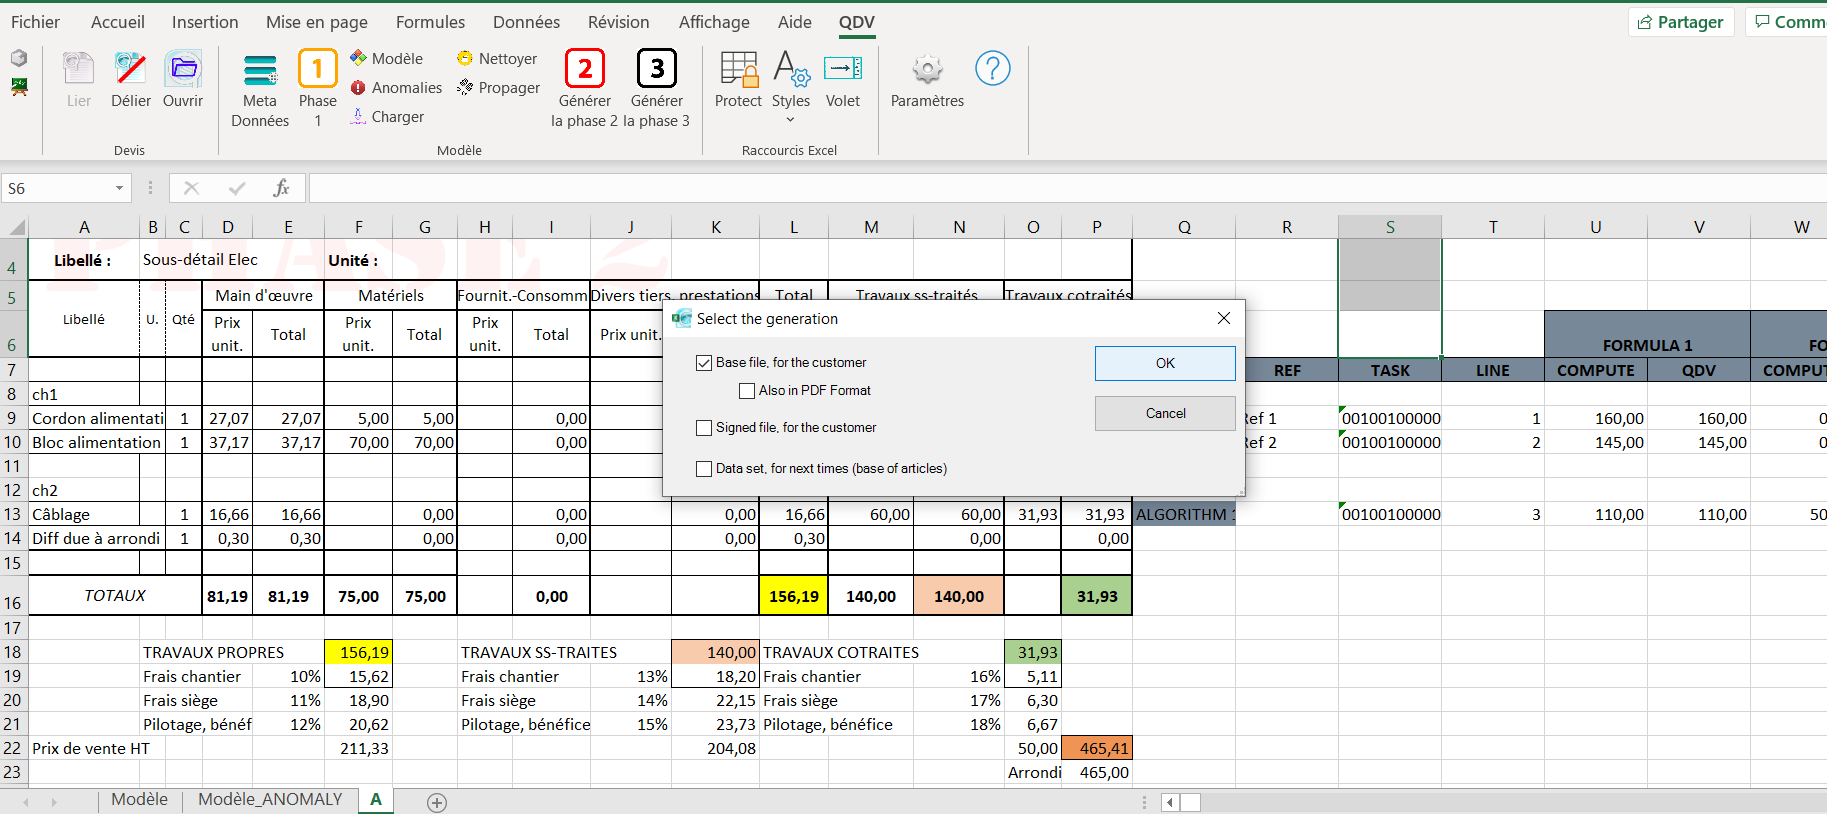Expand the Name Box dropdown arrow
The height and width of the screenshot is (814, 1827).
tap(119, 188)
